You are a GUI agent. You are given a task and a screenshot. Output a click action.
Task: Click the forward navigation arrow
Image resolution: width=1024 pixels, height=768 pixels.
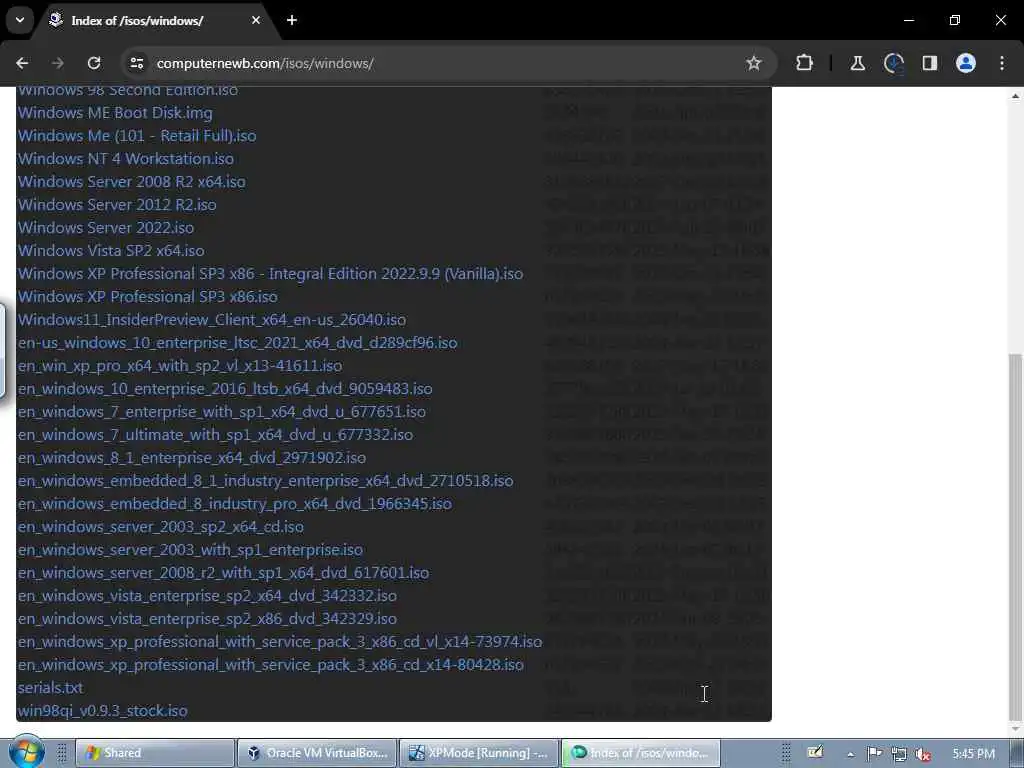(x=58, y=63)
